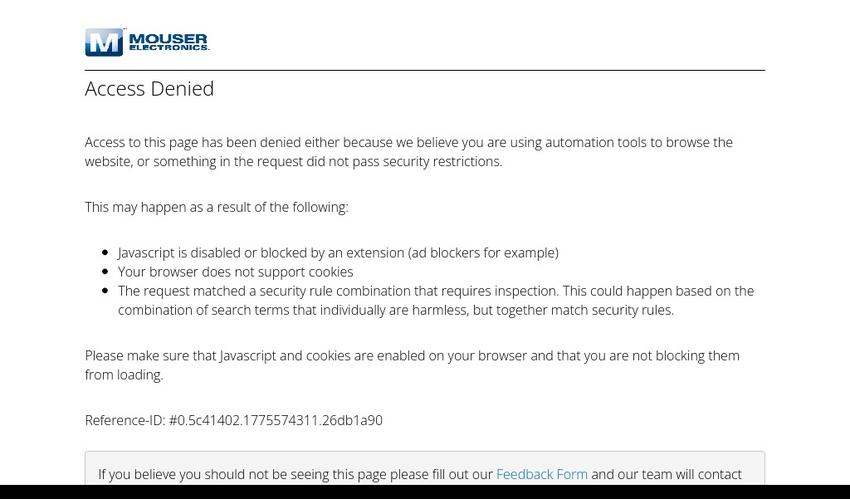
Task: Click the Mouser Electronics logo
Action: (147, 42)
